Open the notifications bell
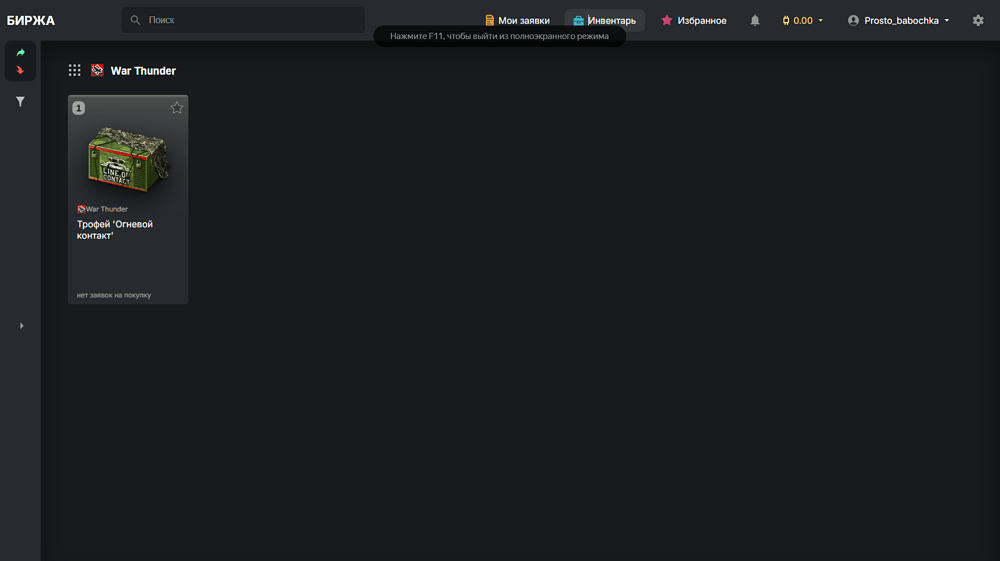The width and height of the screenshot is (1000, 561). (755, 20)
